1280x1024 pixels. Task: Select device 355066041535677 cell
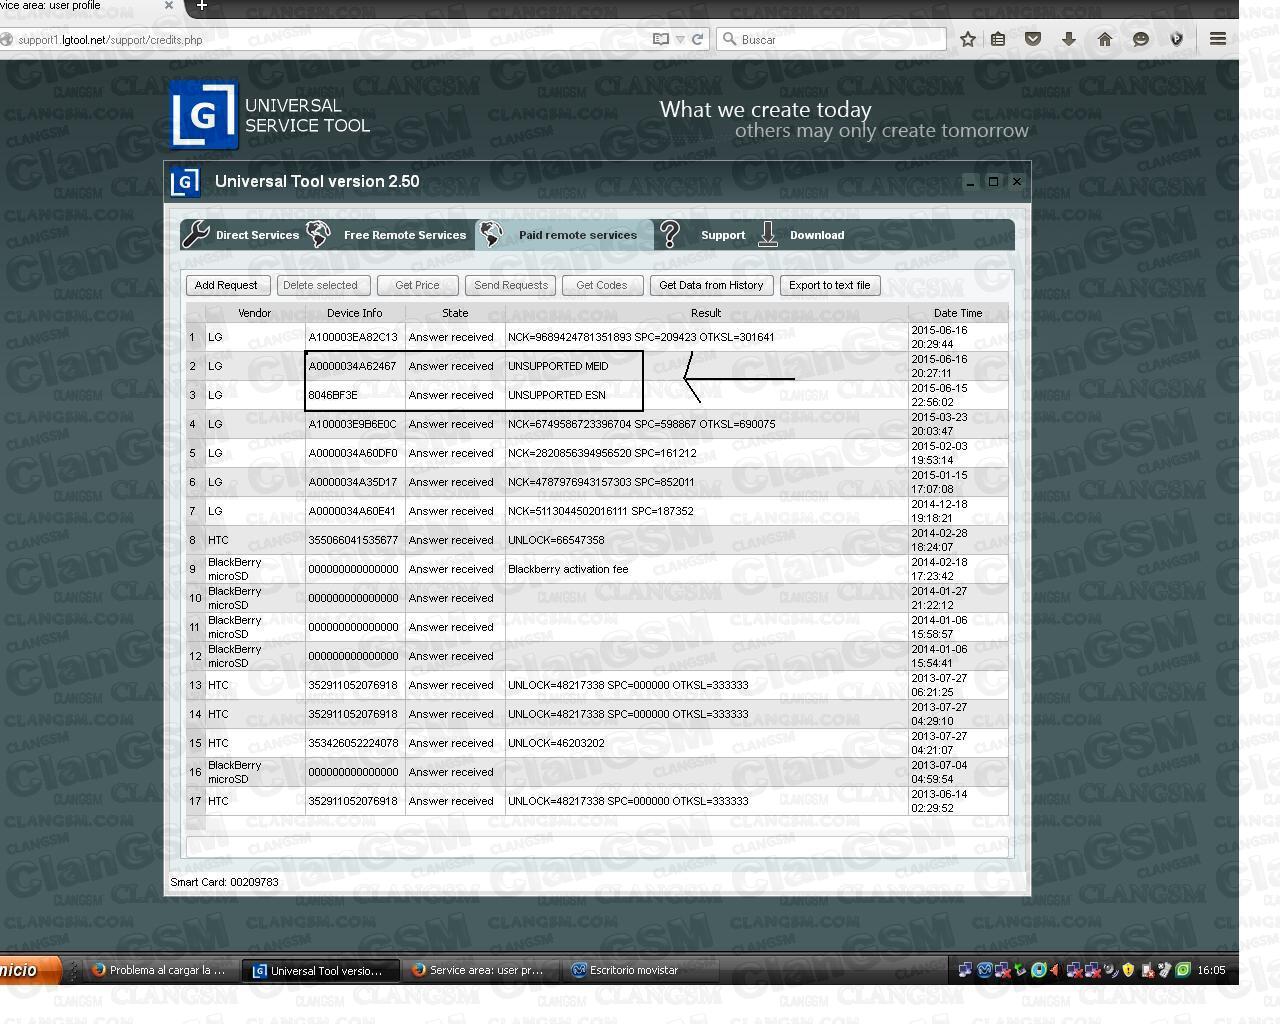pyautogui.click(x=355, y=540)
